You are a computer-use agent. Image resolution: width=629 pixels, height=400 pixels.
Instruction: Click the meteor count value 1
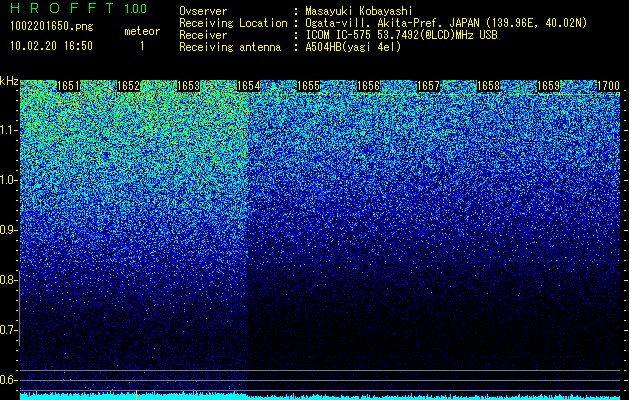tap(142, 46)
